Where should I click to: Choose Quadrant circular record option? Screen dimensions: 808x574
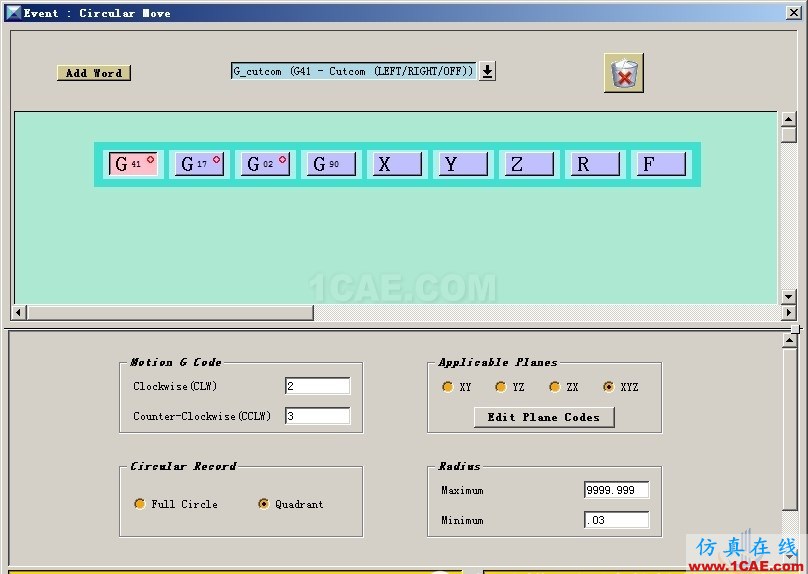[263, 503]
